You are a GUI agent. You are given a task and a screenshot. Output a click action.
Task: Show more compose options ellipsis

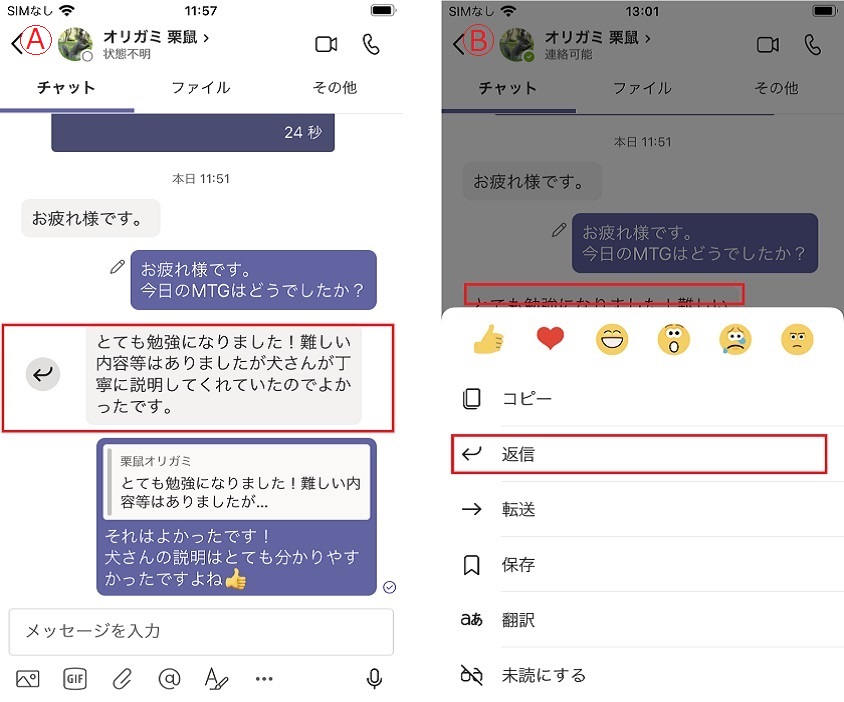coord(264,679)
